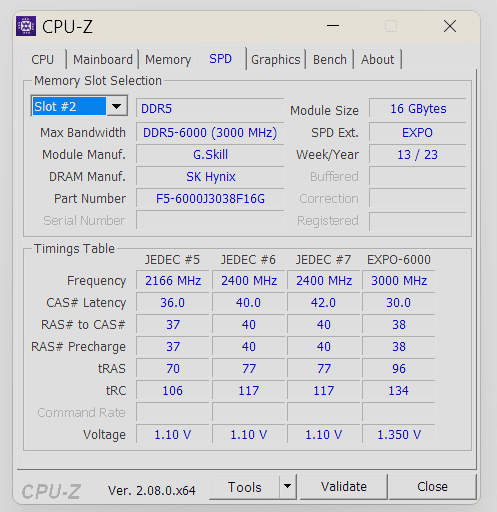Click the DDR5 memory type field
Image resolution: width=497 pixels, height=512 pixels.
(x=210, y=108)
